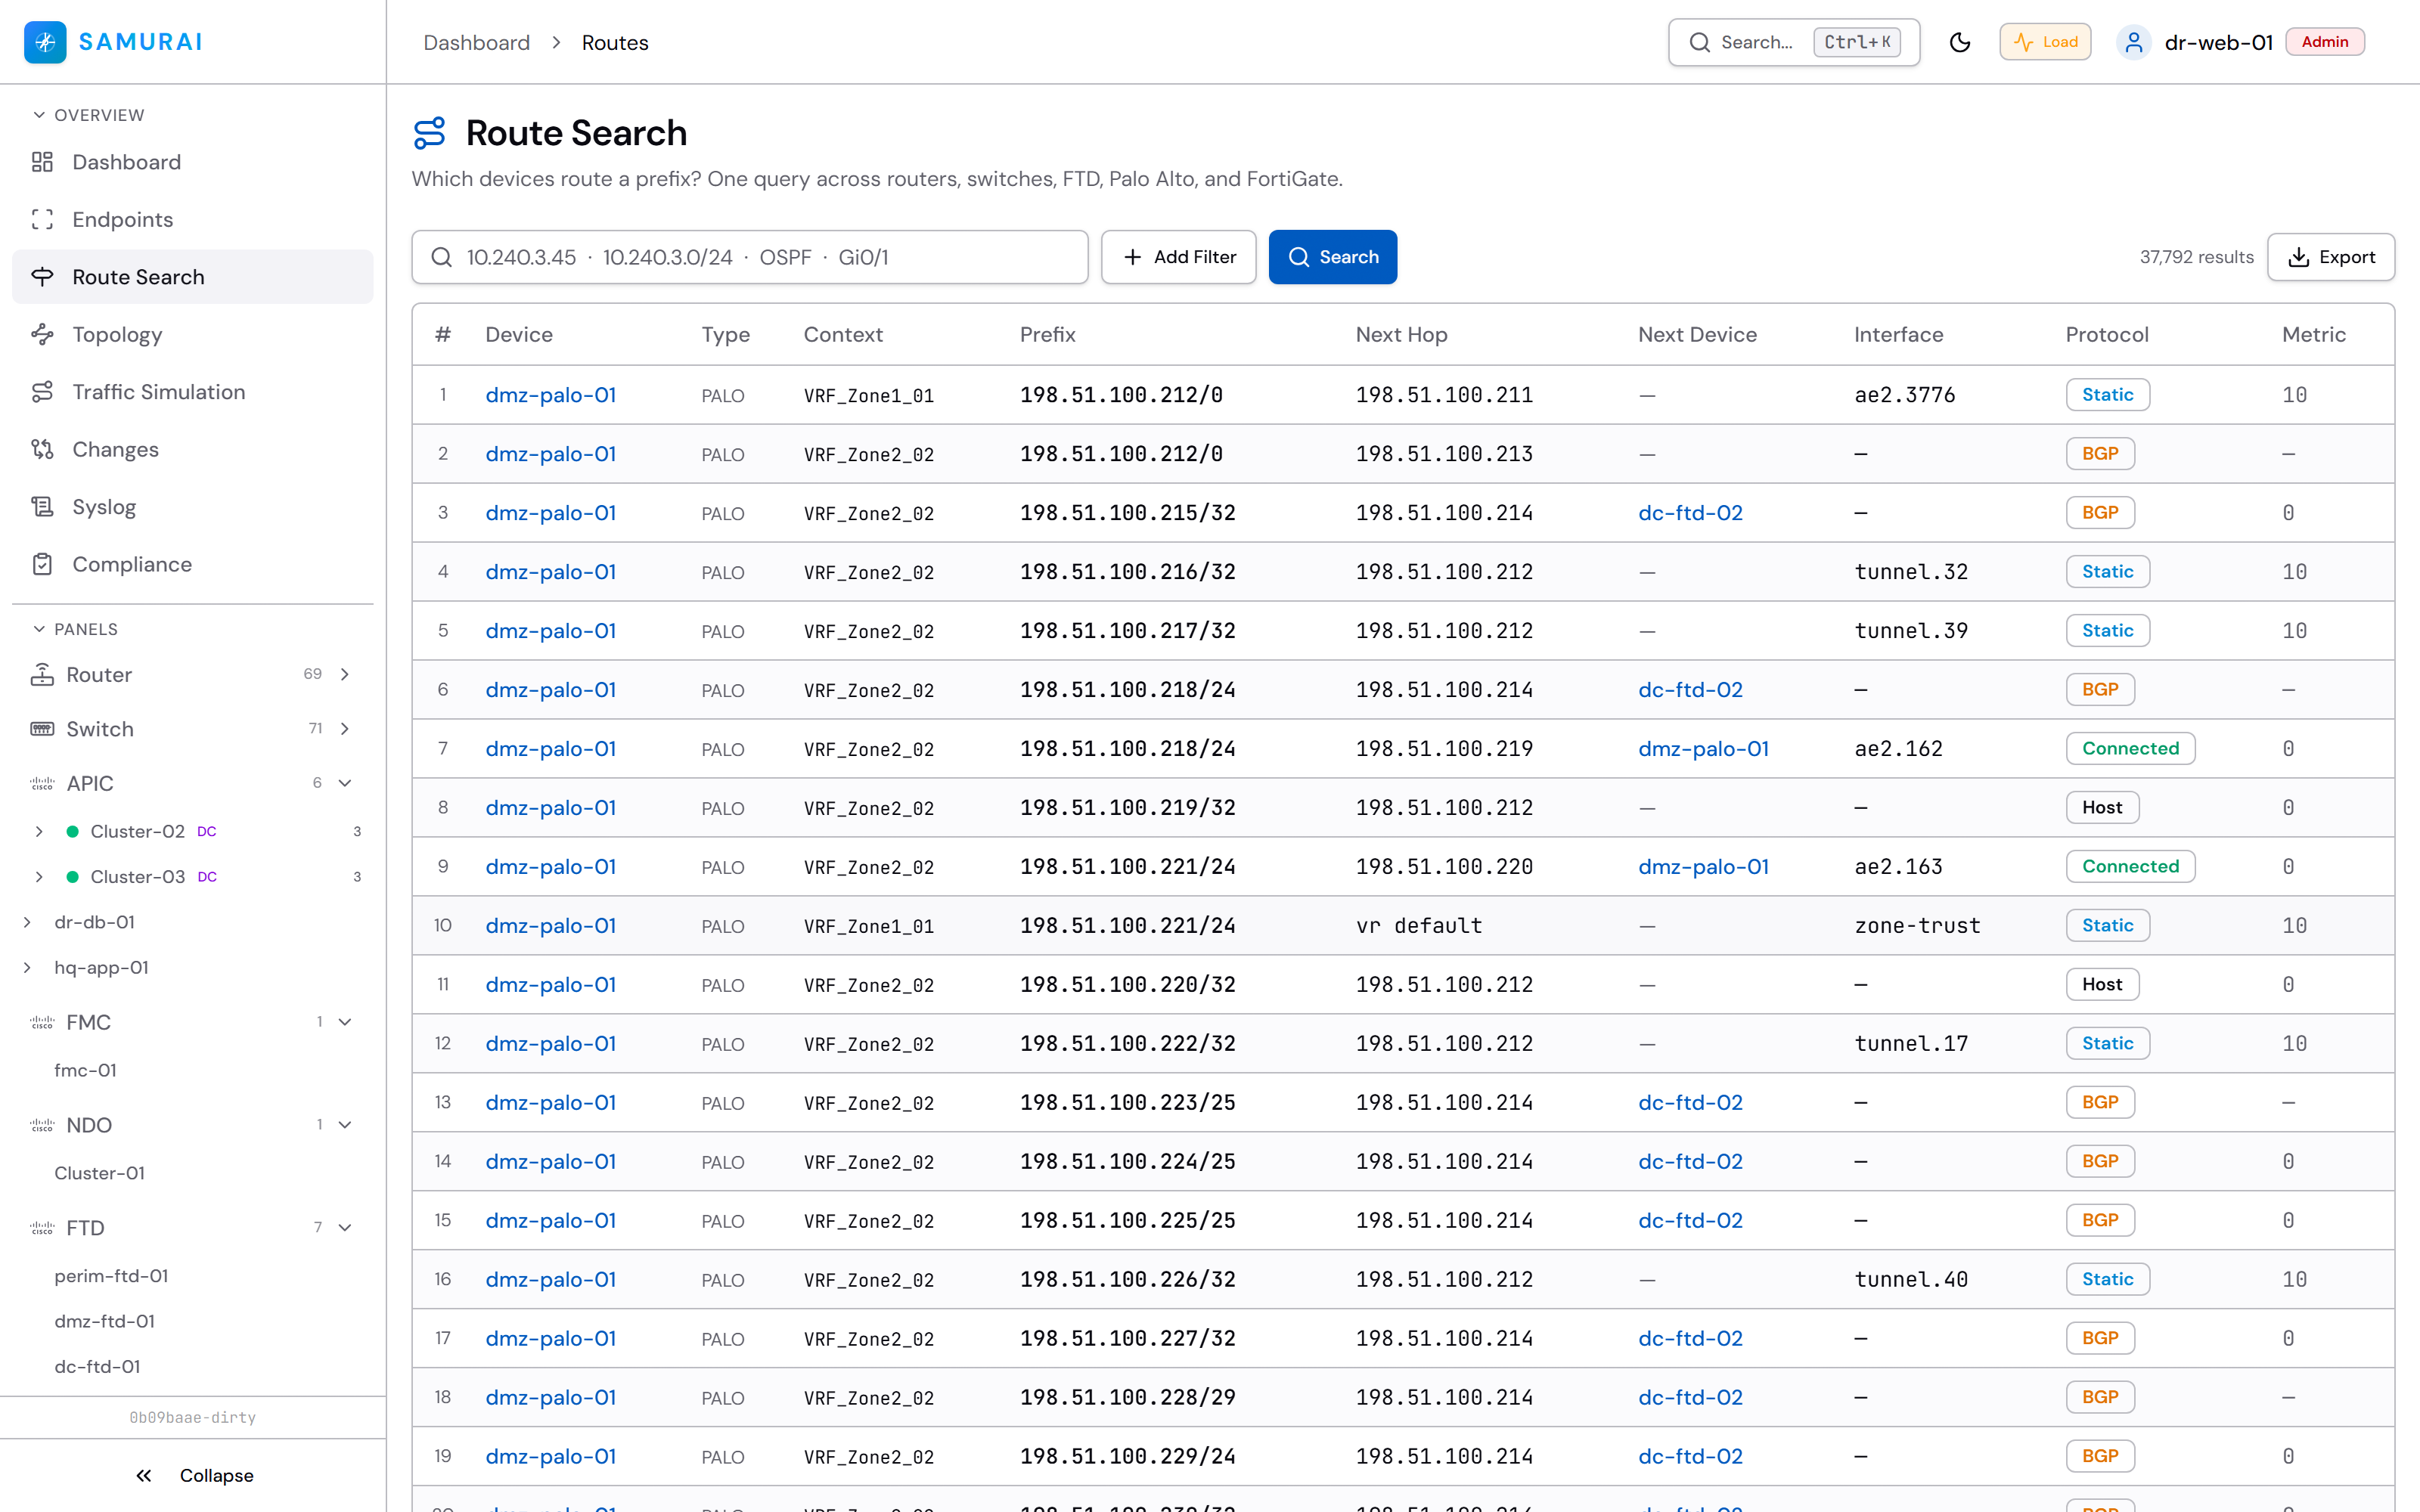
Task: Collapse the FTD panel chevron
Action: tap(345, 1228)
